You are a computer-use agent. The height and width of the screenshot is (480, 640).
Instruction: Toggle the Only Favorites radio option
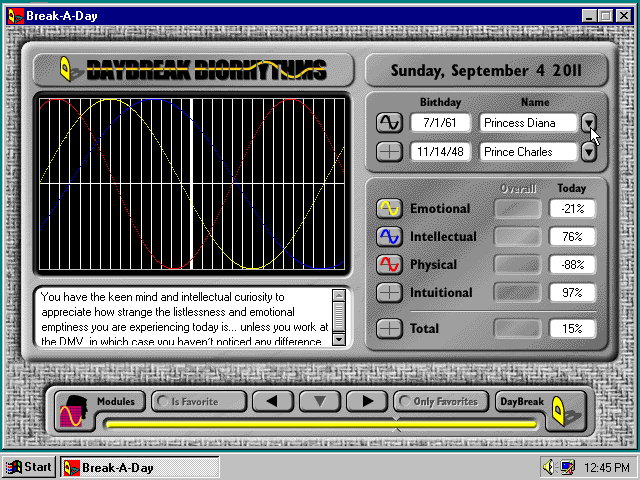click(441, 402)
